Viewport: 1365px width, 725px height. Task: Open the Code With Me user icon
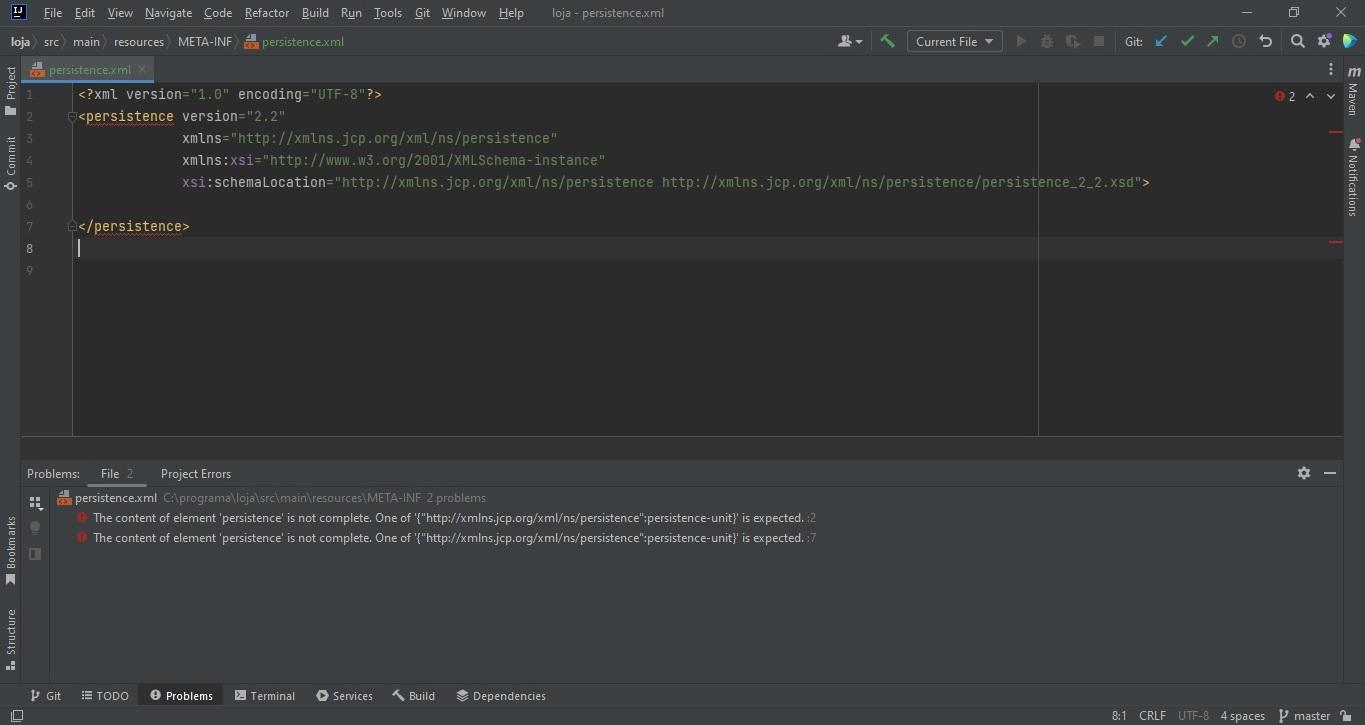coord(850,41)
